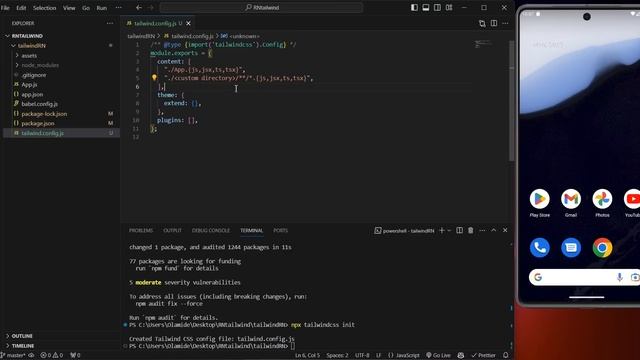Open editor more actions ellipsis

point(505,23)
